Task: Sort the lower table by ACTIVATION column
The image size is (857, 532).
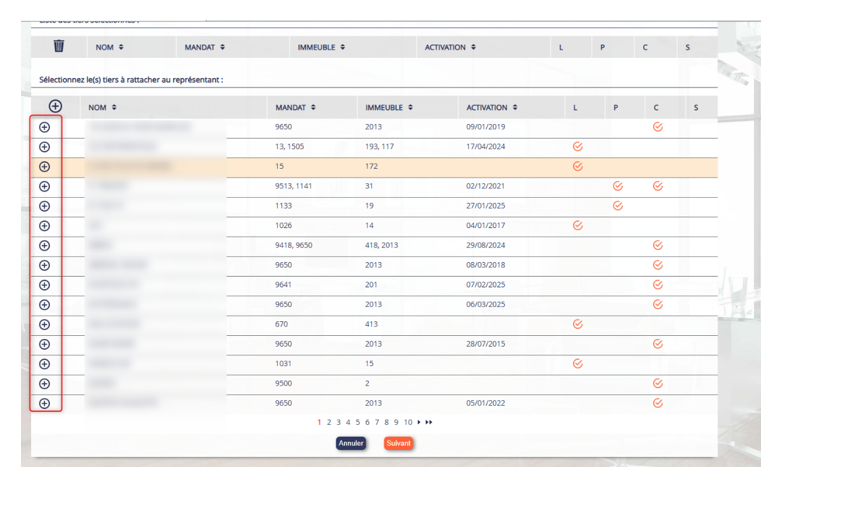Action: pos(492,107)
